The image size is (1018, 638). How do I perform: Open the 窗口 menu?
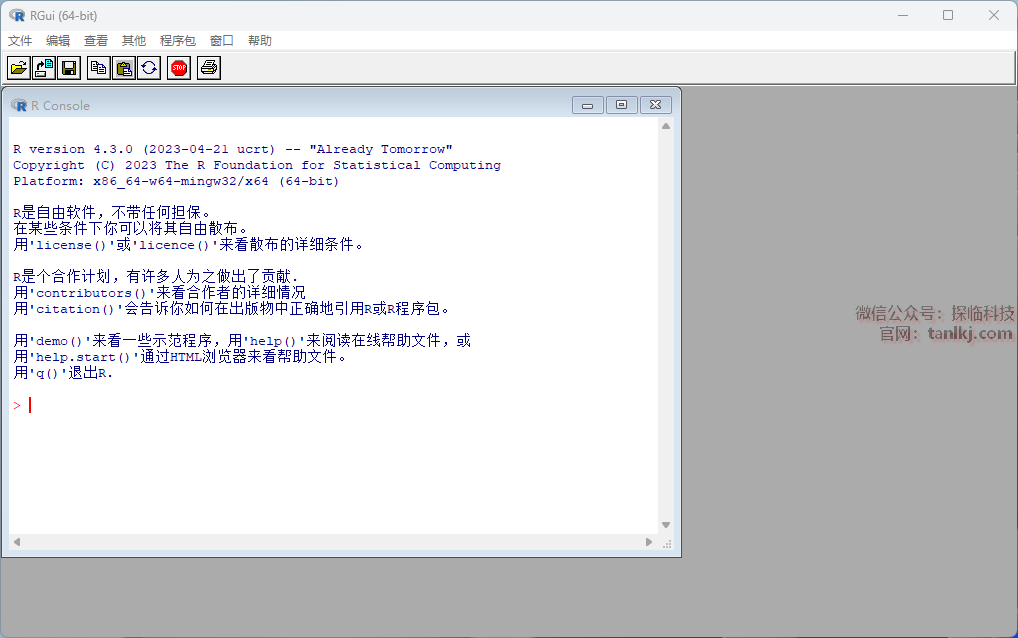click(x=221, y=40)
